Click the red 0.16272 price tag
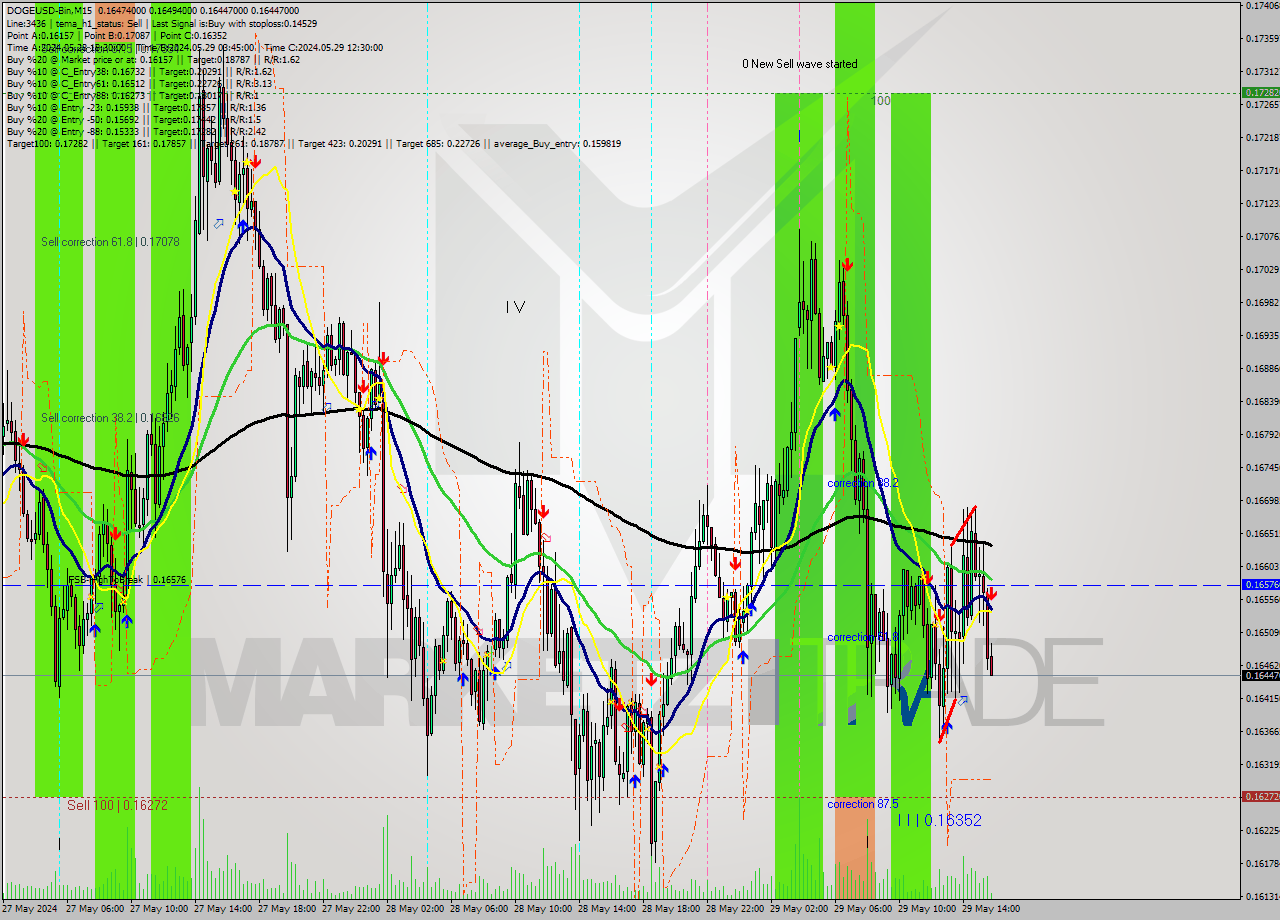 pos(1259,796)
